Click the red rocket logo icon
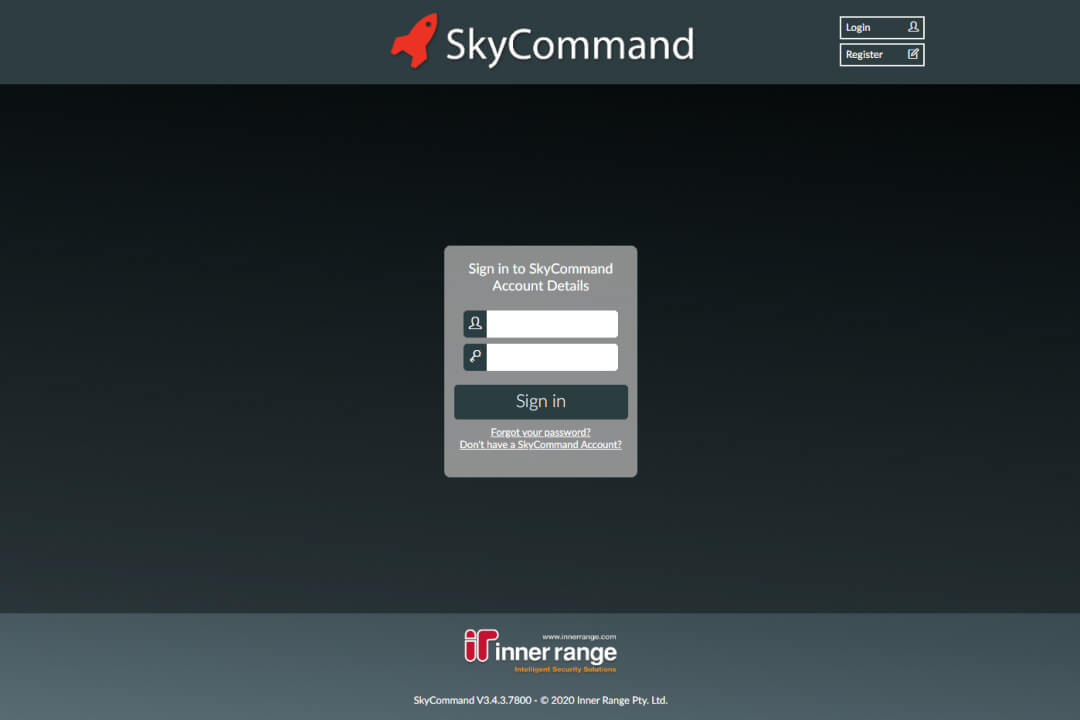 click(x=414, y=41)
